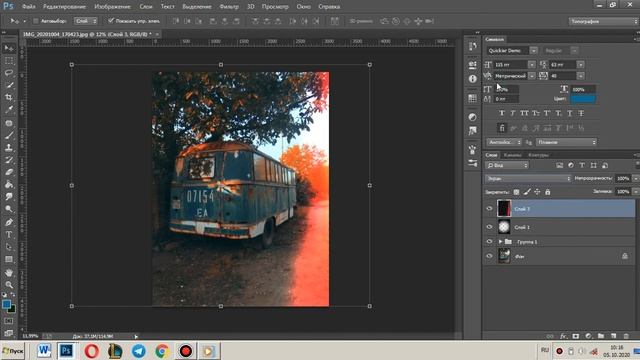Click the Fill 100% field
The image size is (640, 360).
[623, 191]
